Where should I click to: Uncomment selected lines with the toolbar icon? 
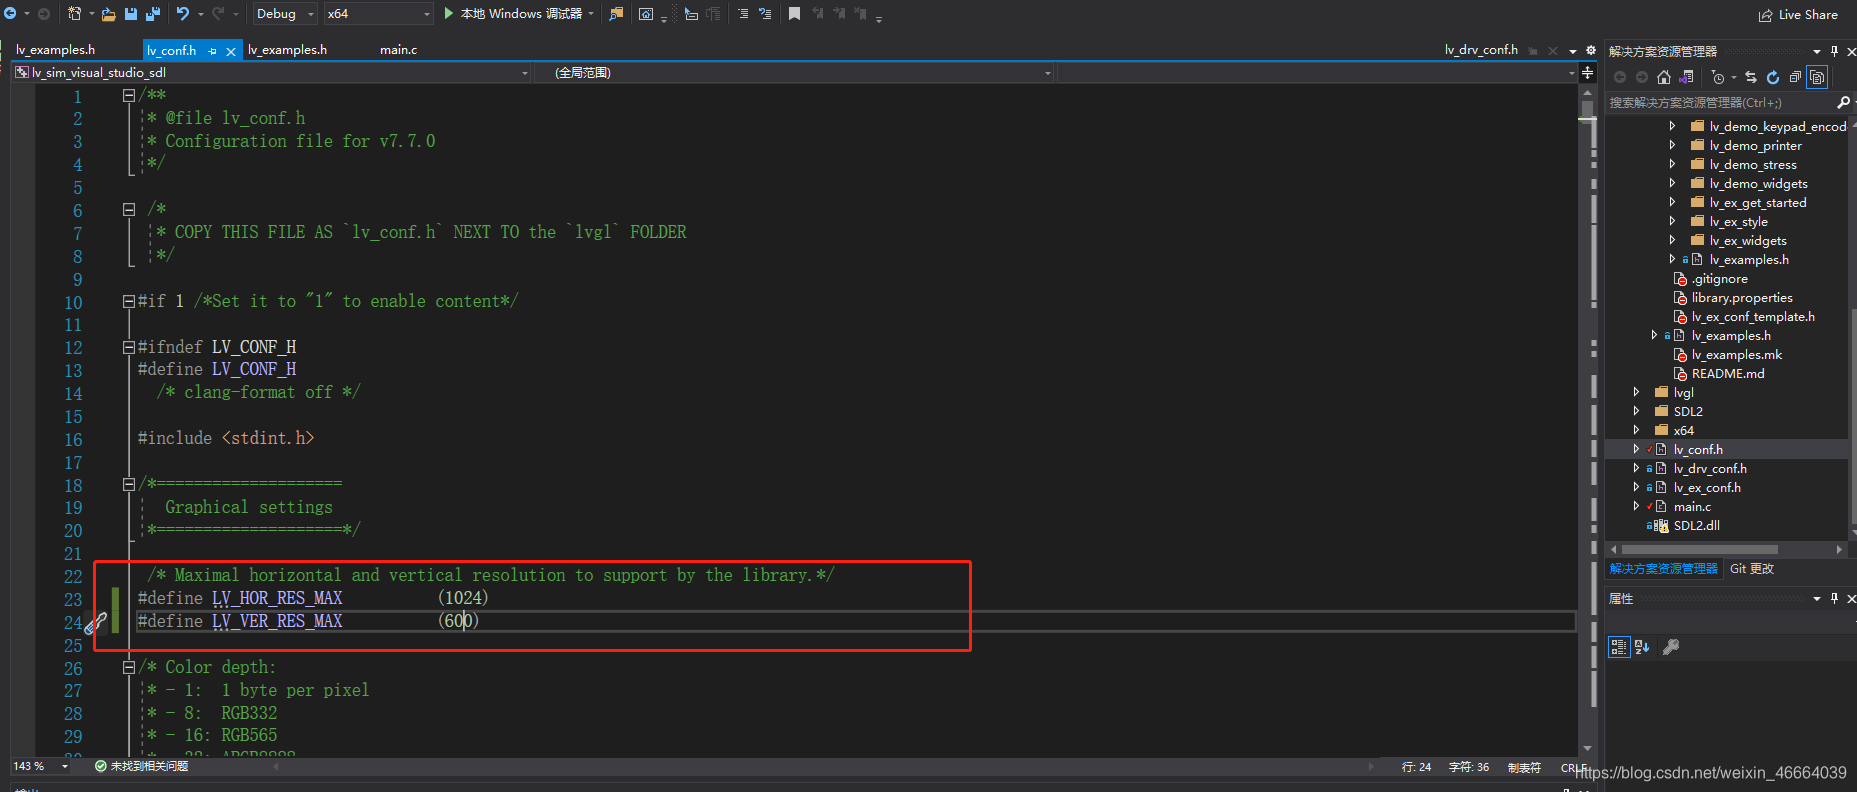(x=765, y=14)
